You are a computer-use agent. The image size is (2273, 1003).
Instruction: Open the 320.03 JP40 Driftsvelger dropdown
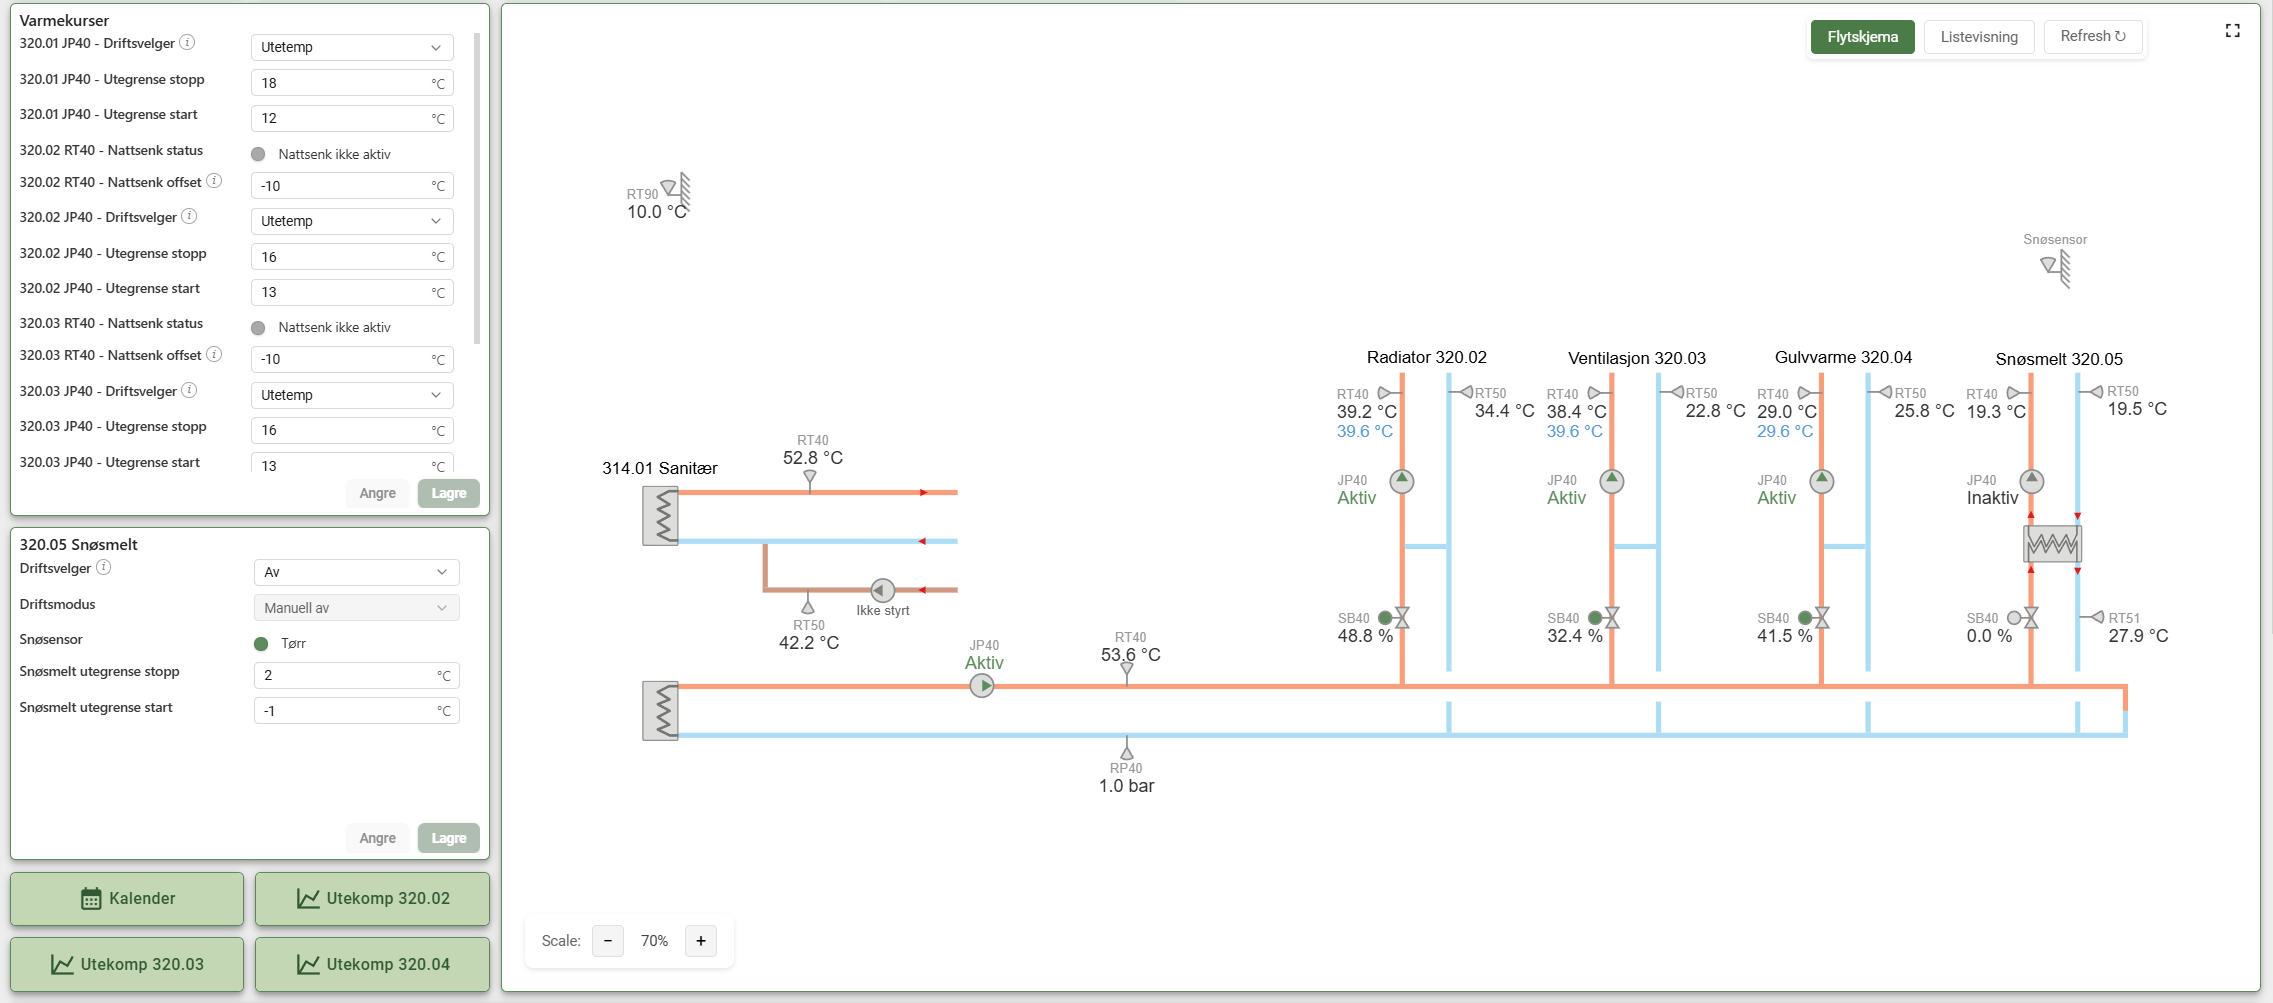[x=352, y=395]
